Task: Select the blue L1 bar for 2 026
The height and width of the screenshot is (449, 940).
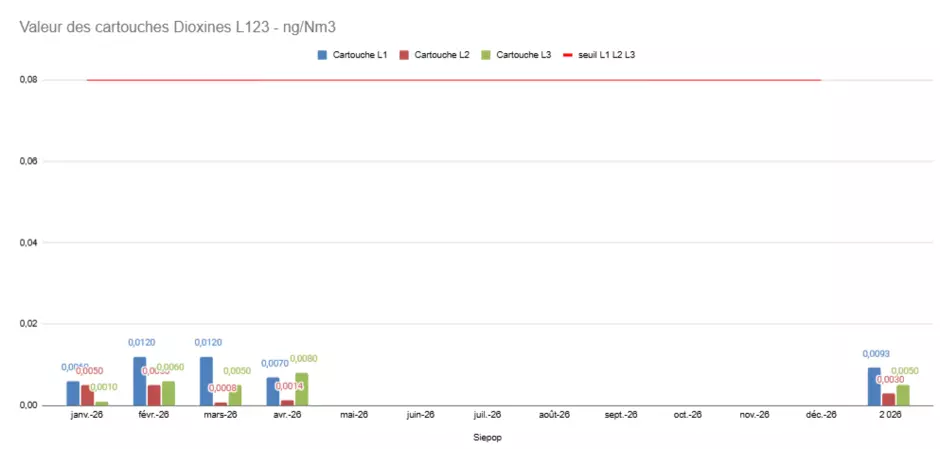Action: [x=875, y=387]
